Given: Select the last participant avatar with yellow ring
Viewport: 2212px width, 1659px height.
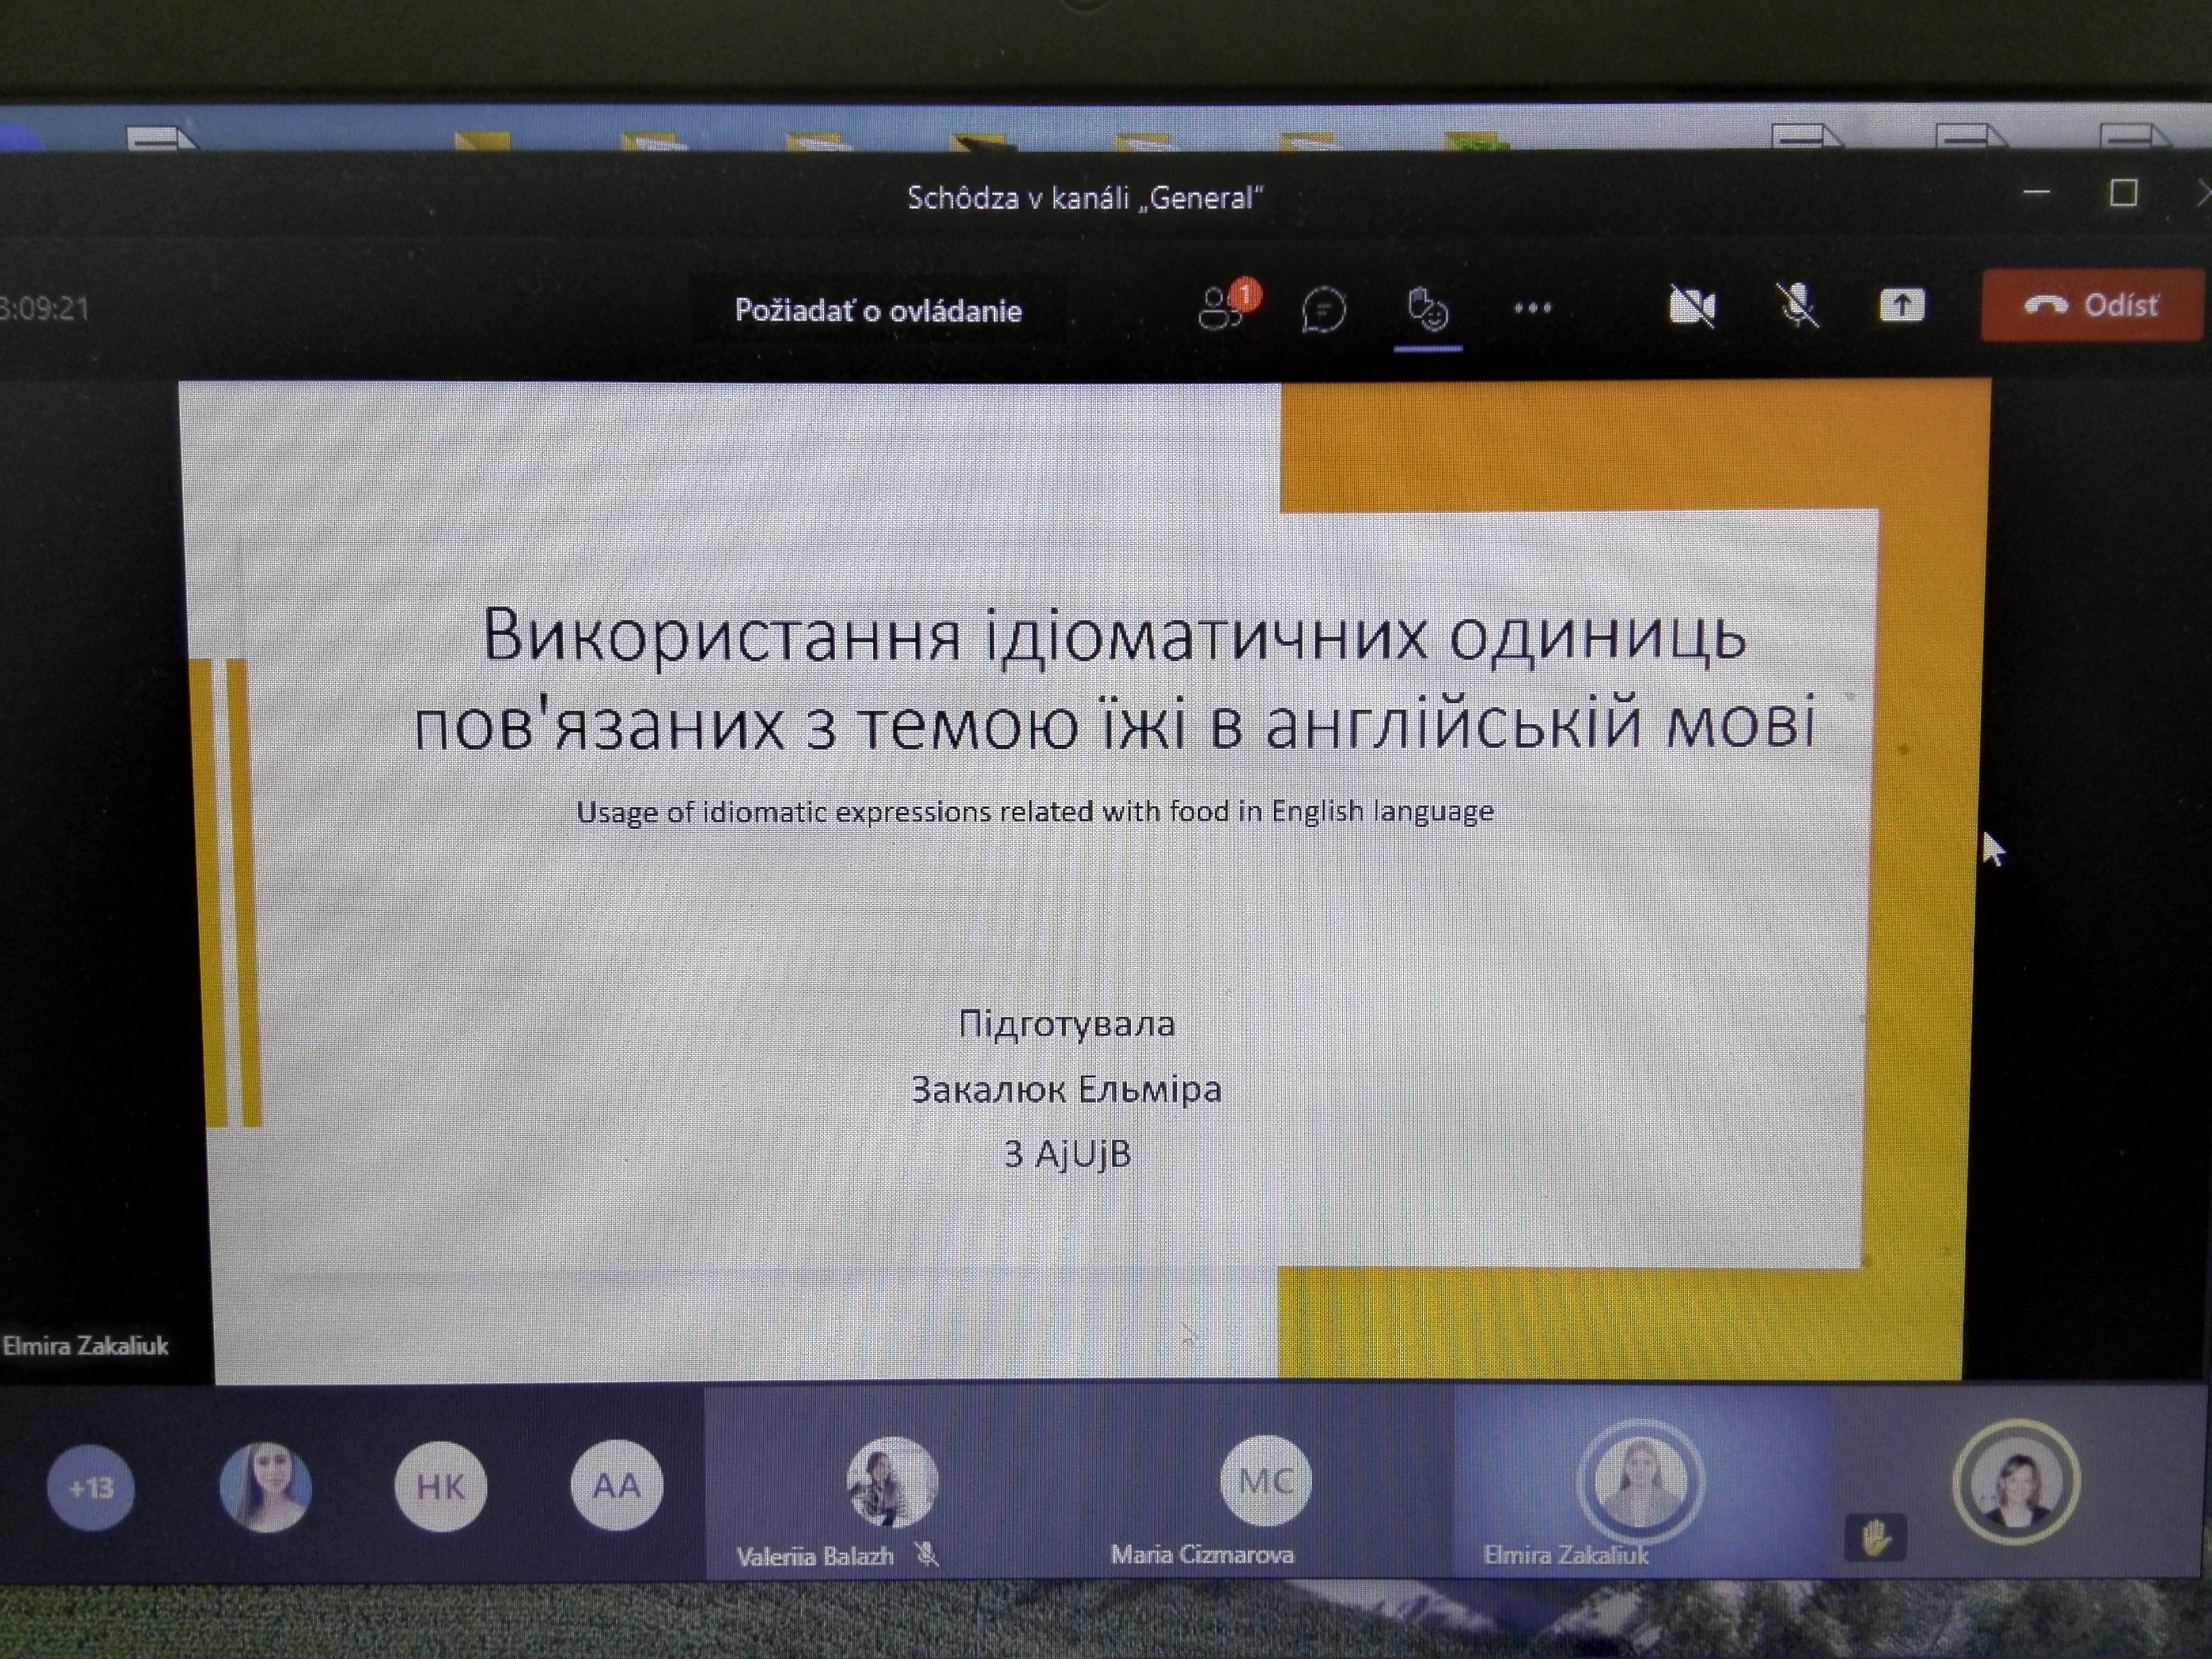Looking at the screenshot, I should click(x=2016, y=1482).
